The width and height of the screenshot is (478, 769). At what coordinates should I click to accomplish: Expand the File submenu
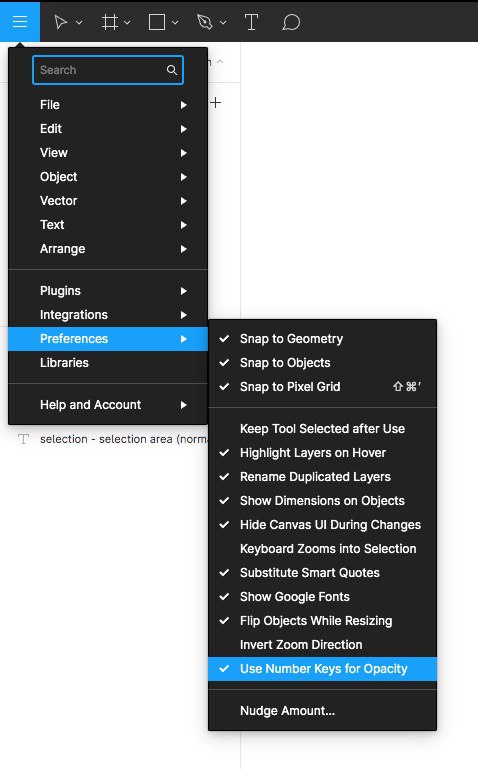(x=108, y=105)
